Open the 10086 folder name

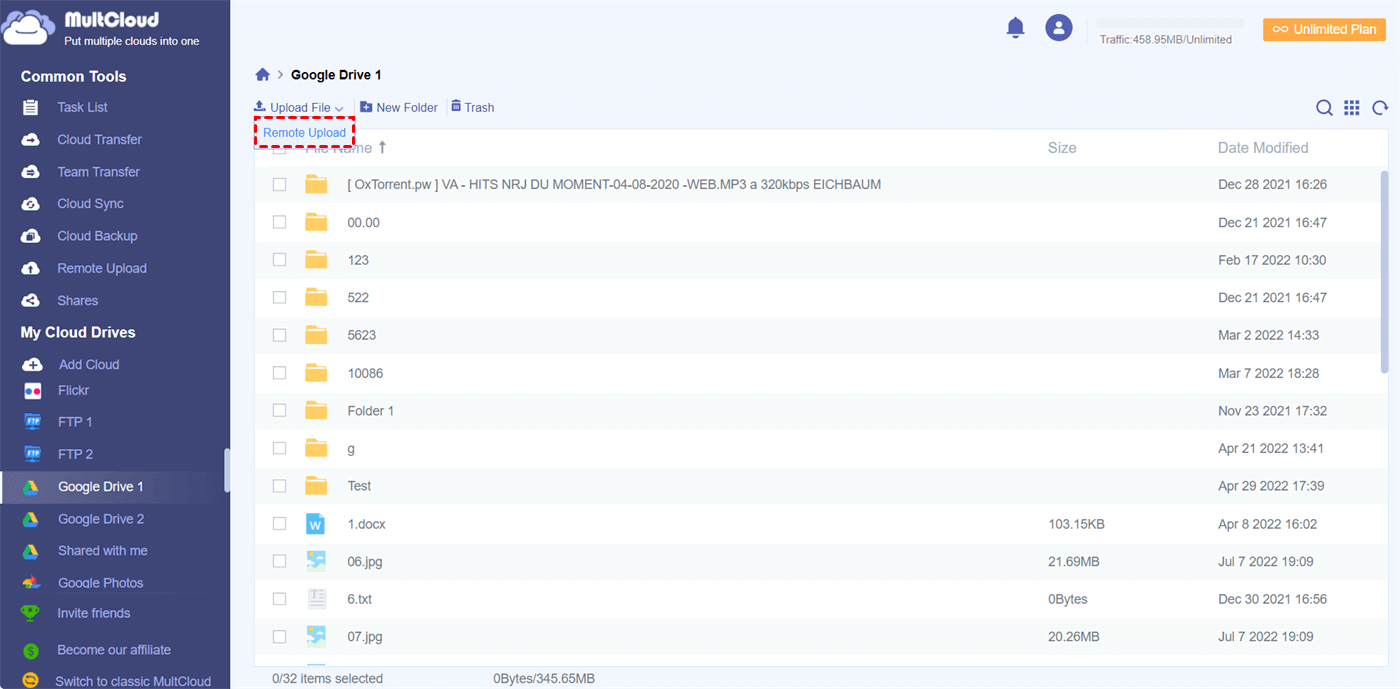click(x=365, y=373)
